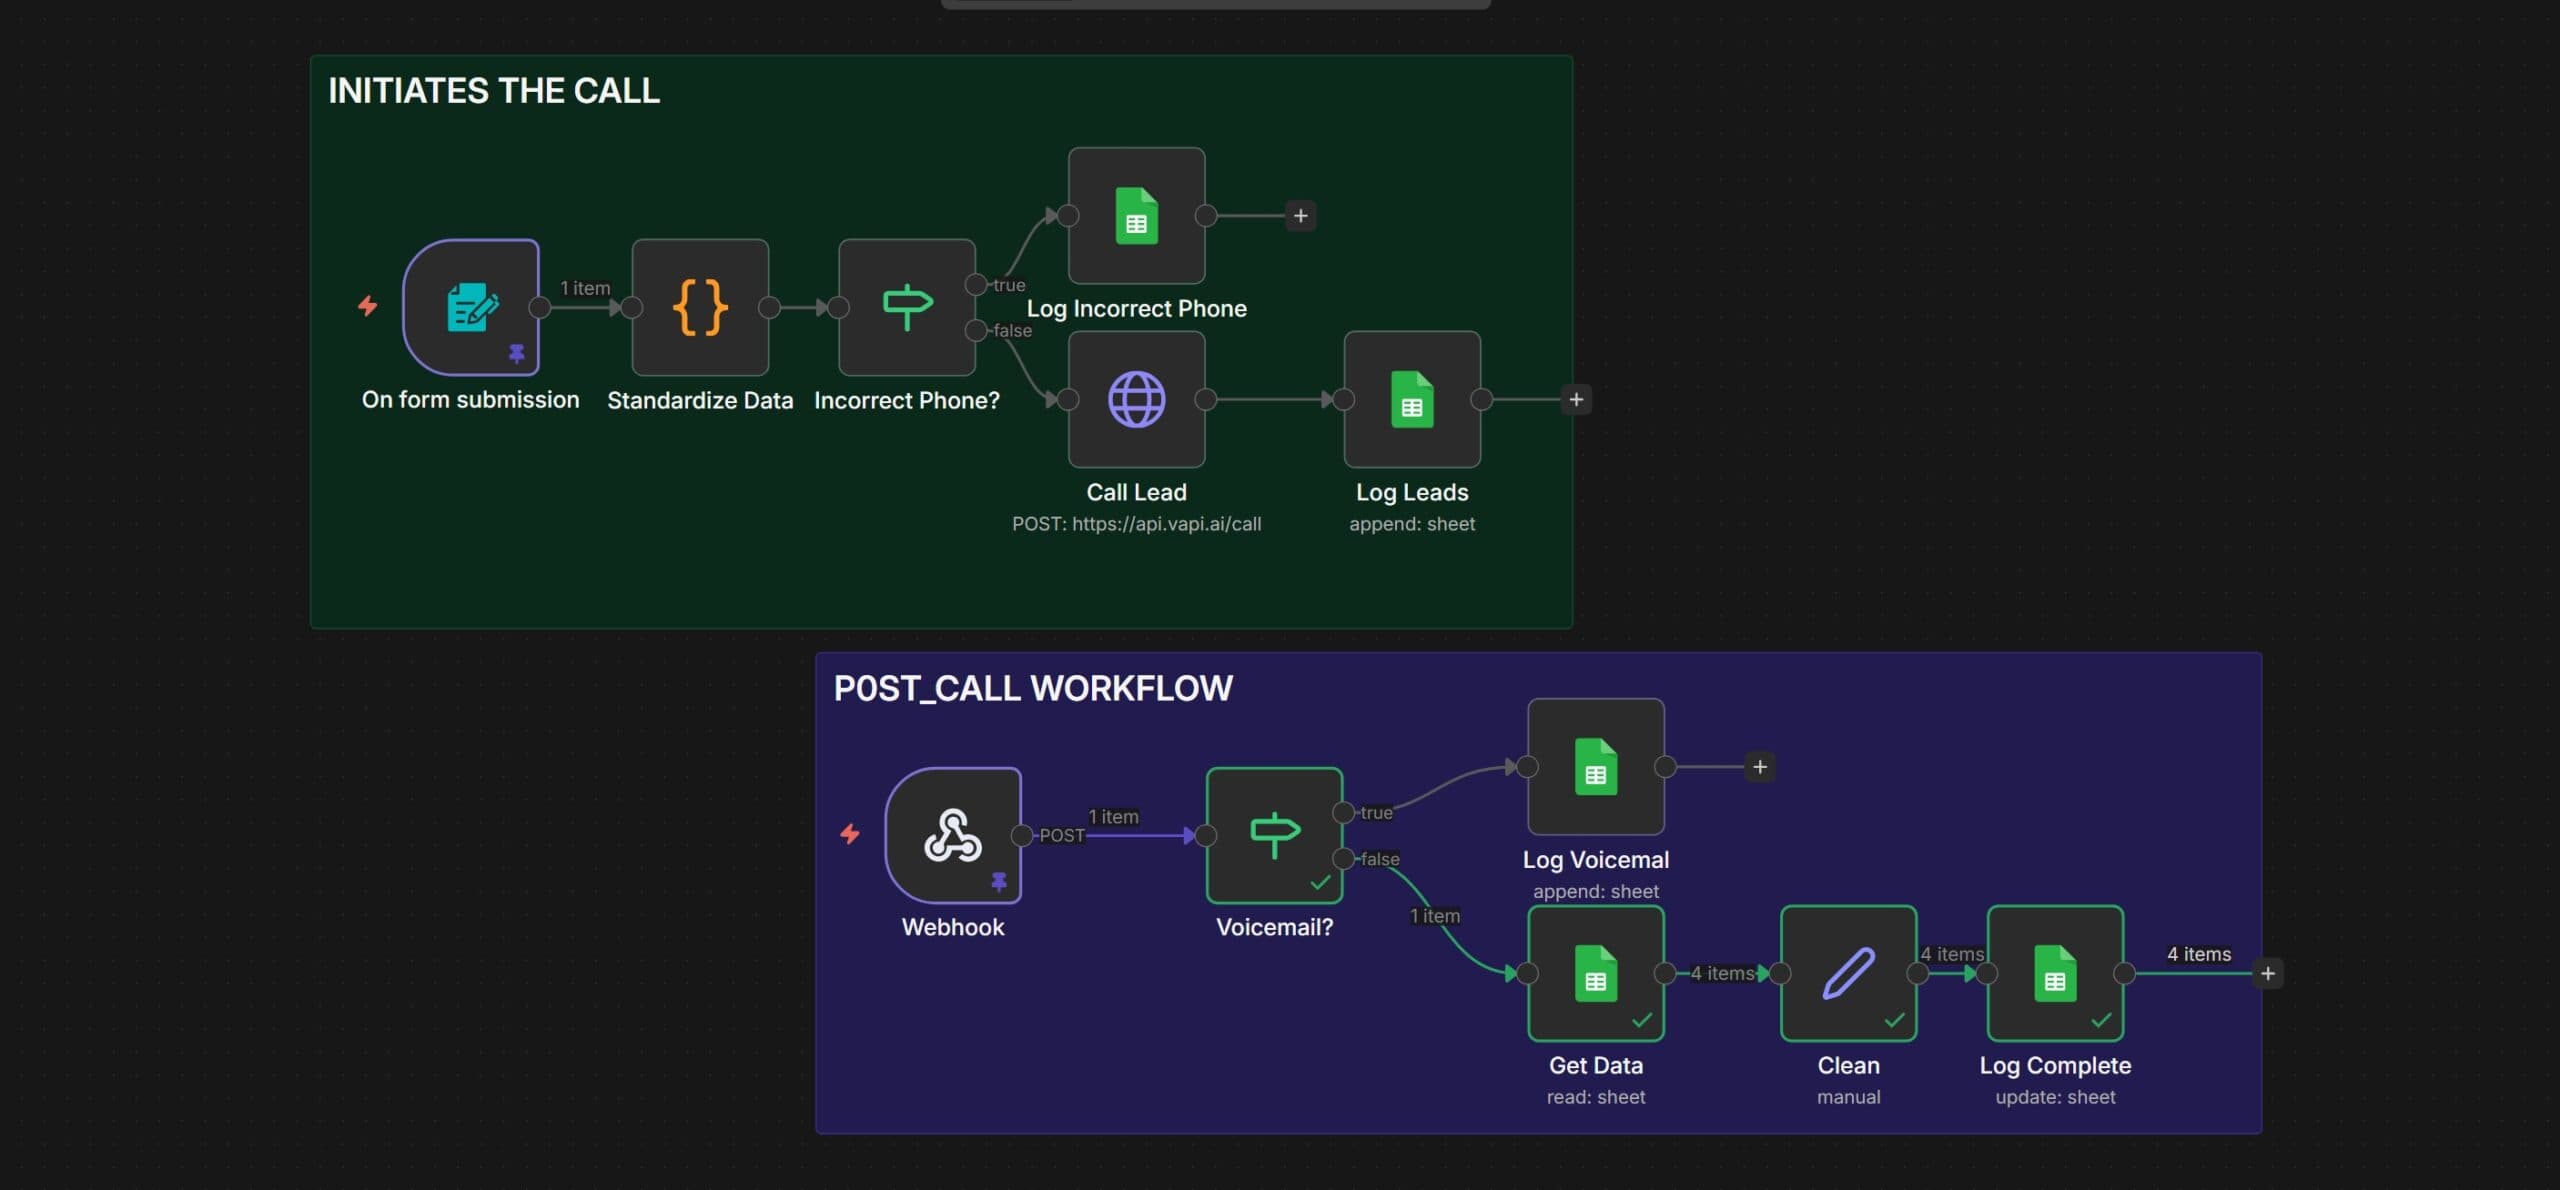Viewport: 2560px width, 1190px height.
Task: Open the On form submission trigger node
Action: (470, 307)
